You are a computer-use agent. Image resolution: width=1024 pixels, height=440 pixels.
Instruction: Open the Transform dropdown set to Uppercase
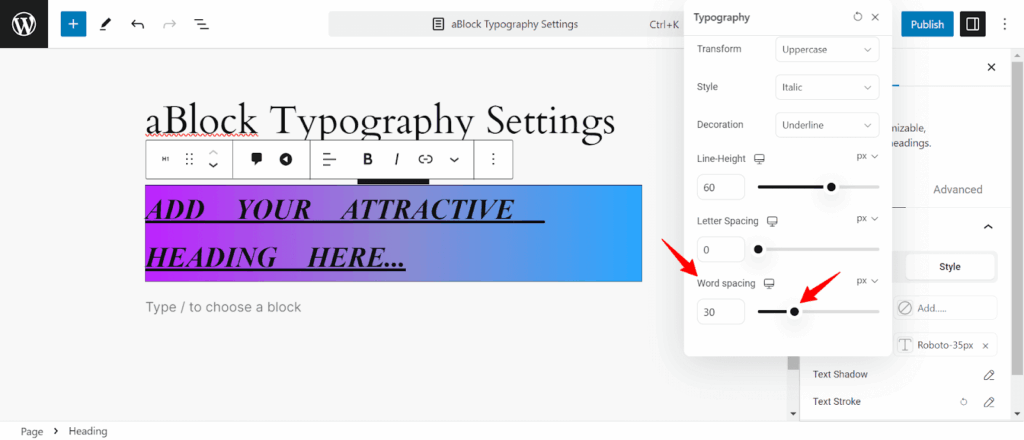(x=827, y=49)
